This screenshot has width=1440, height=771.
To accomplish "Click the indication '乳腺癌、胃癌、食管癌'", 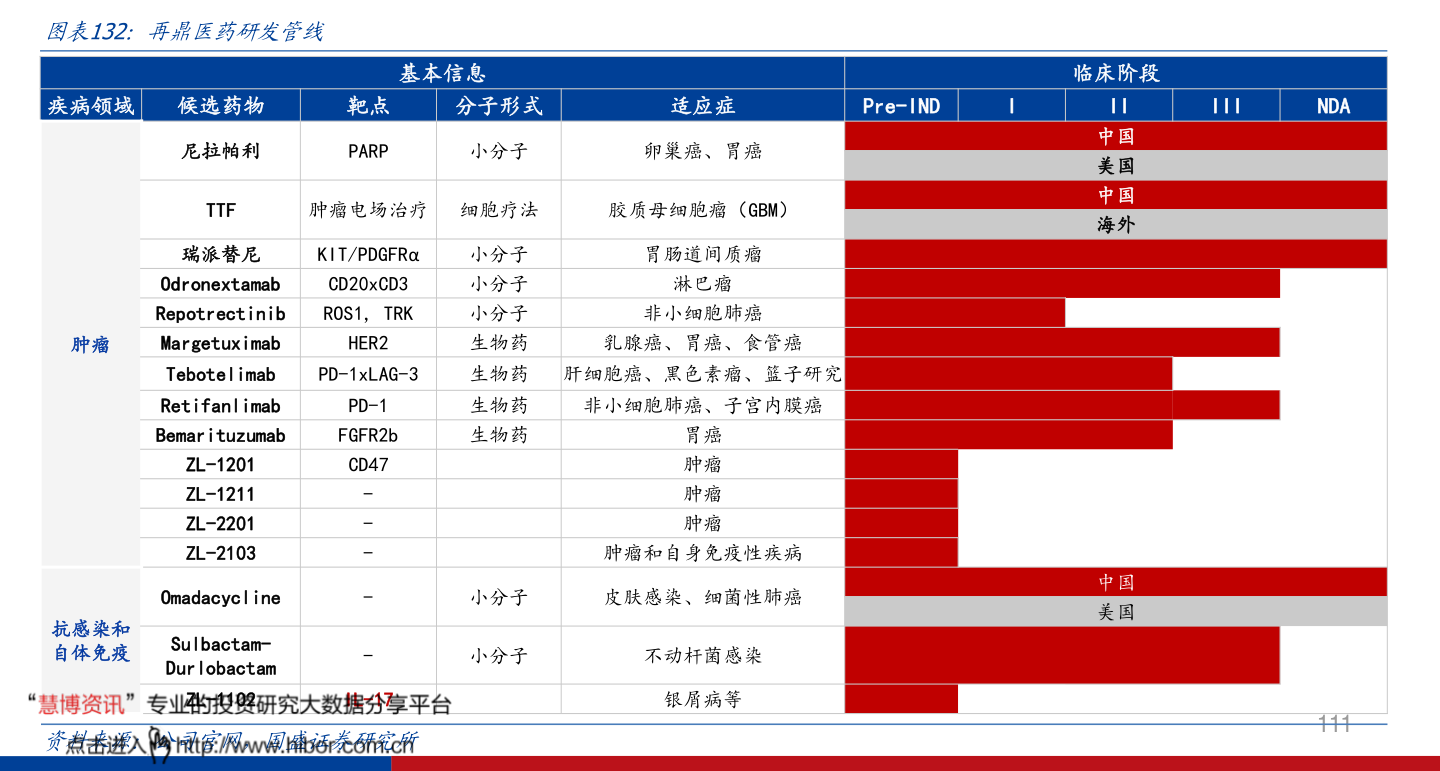I will [x=703, y=343].
